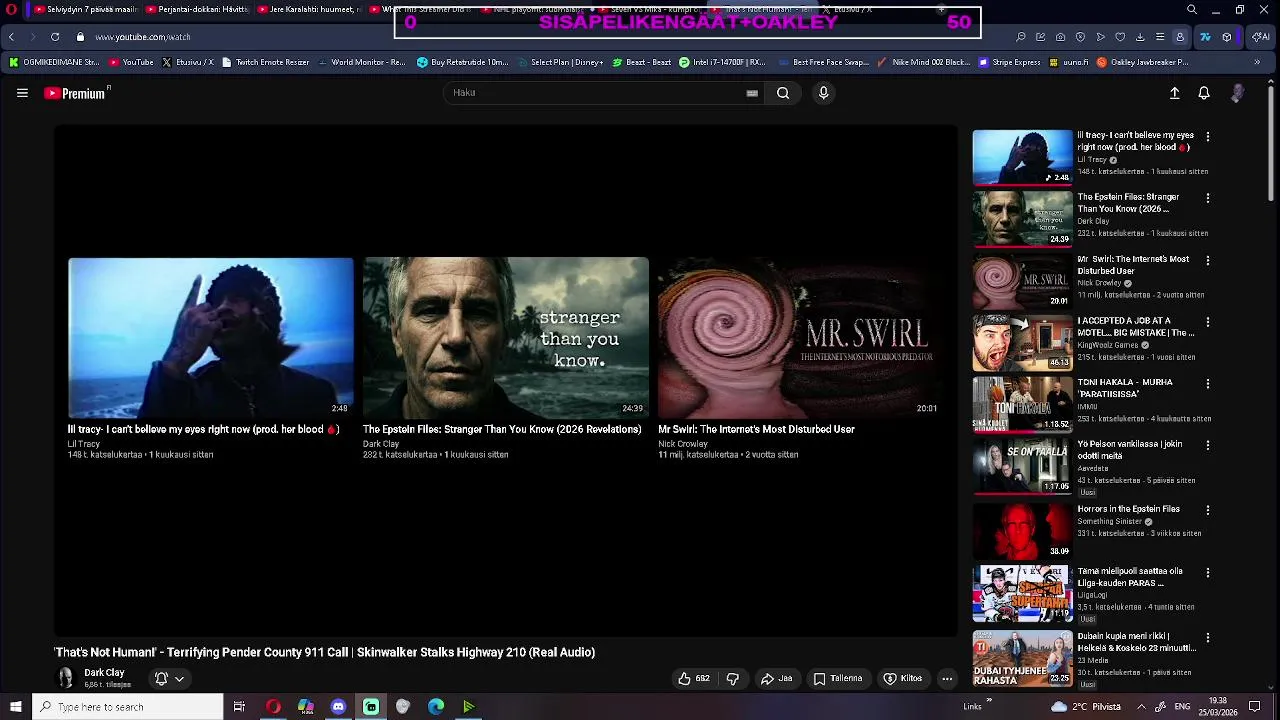Open on-screen keyboard icon in search box
Screen dimensions: 1280x720
pyautogui.click(x=752, y=93)
